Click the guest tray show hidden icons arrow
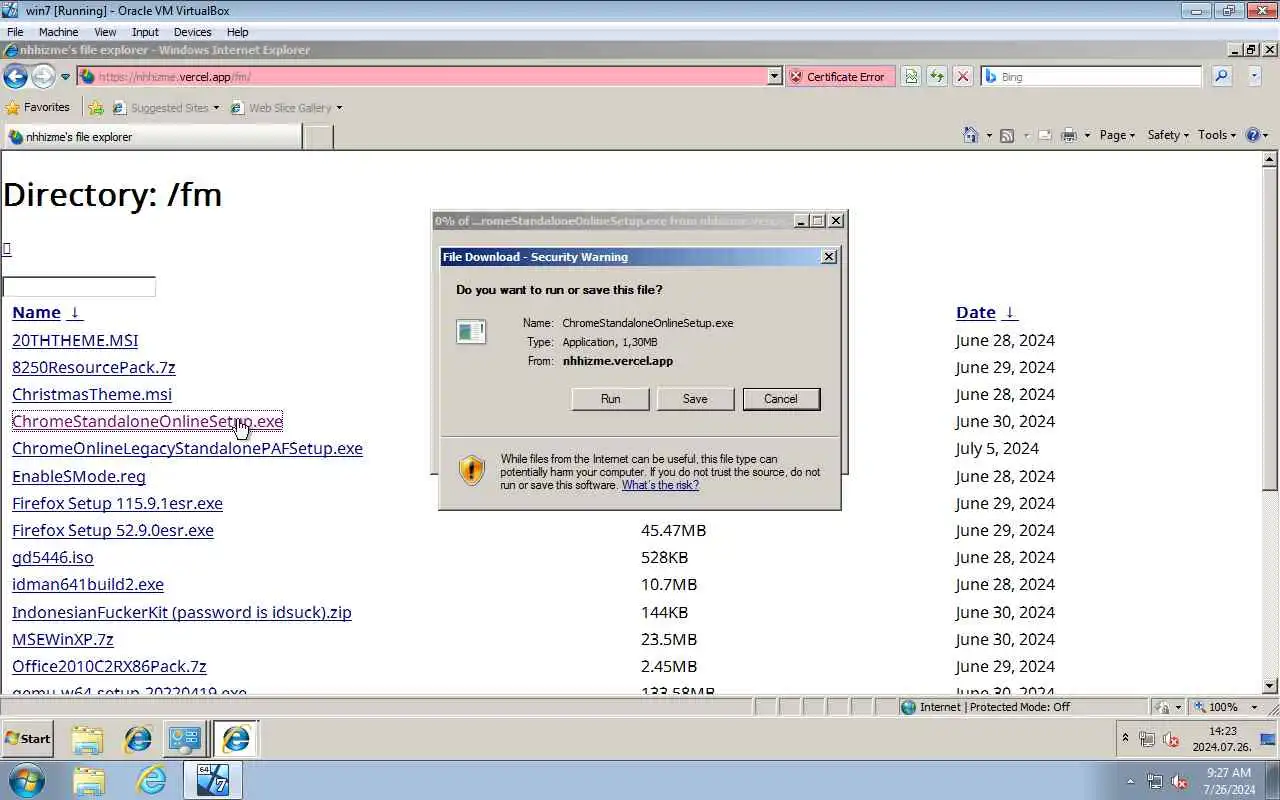Viewport: 1280px width, 800px height. coord(1125,738)
